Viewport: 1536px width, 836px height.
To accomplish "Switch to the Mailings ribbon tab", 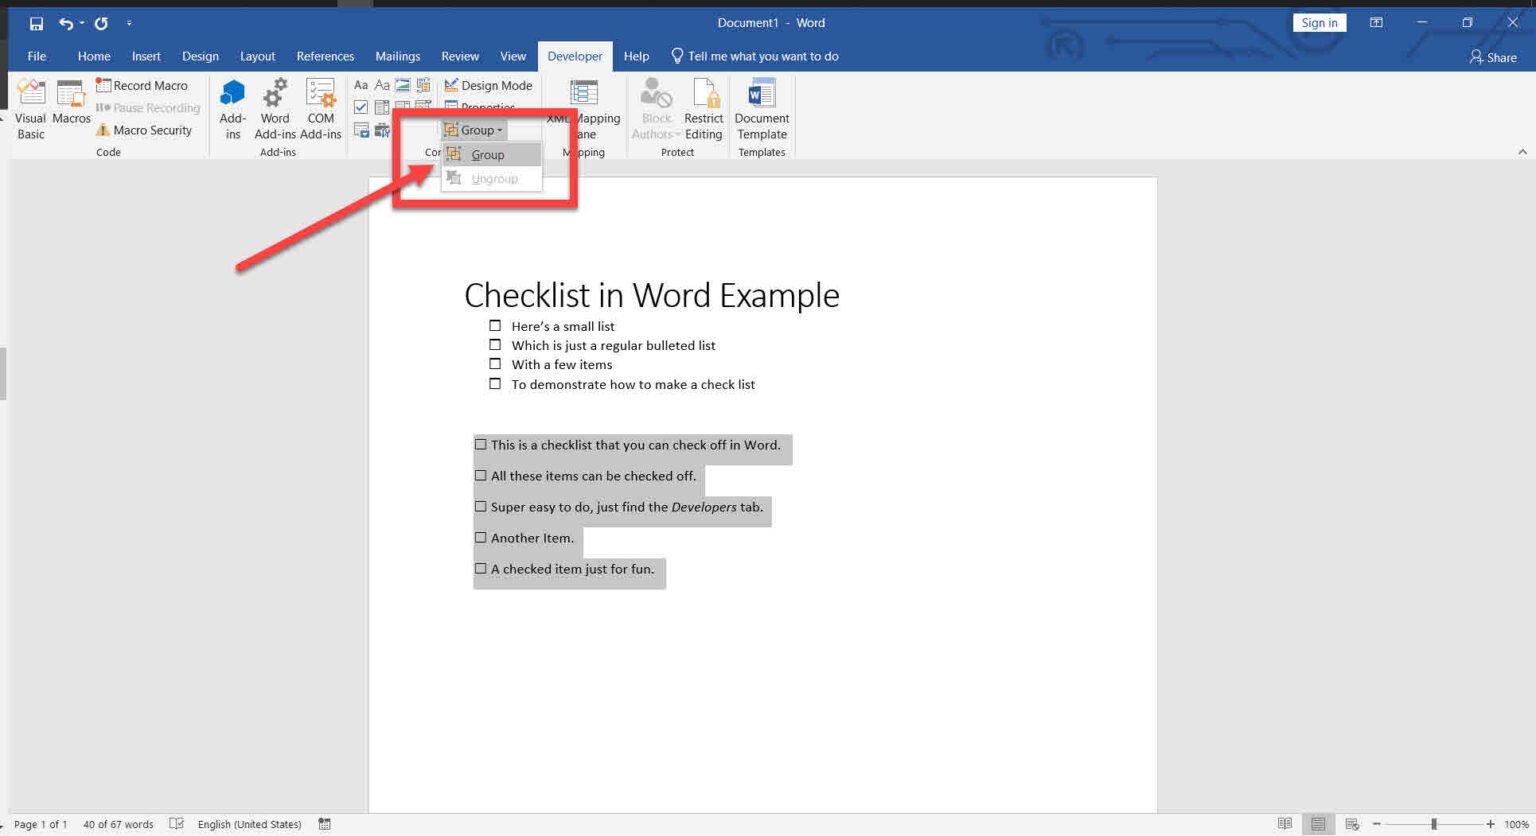I will click(397, 56).
